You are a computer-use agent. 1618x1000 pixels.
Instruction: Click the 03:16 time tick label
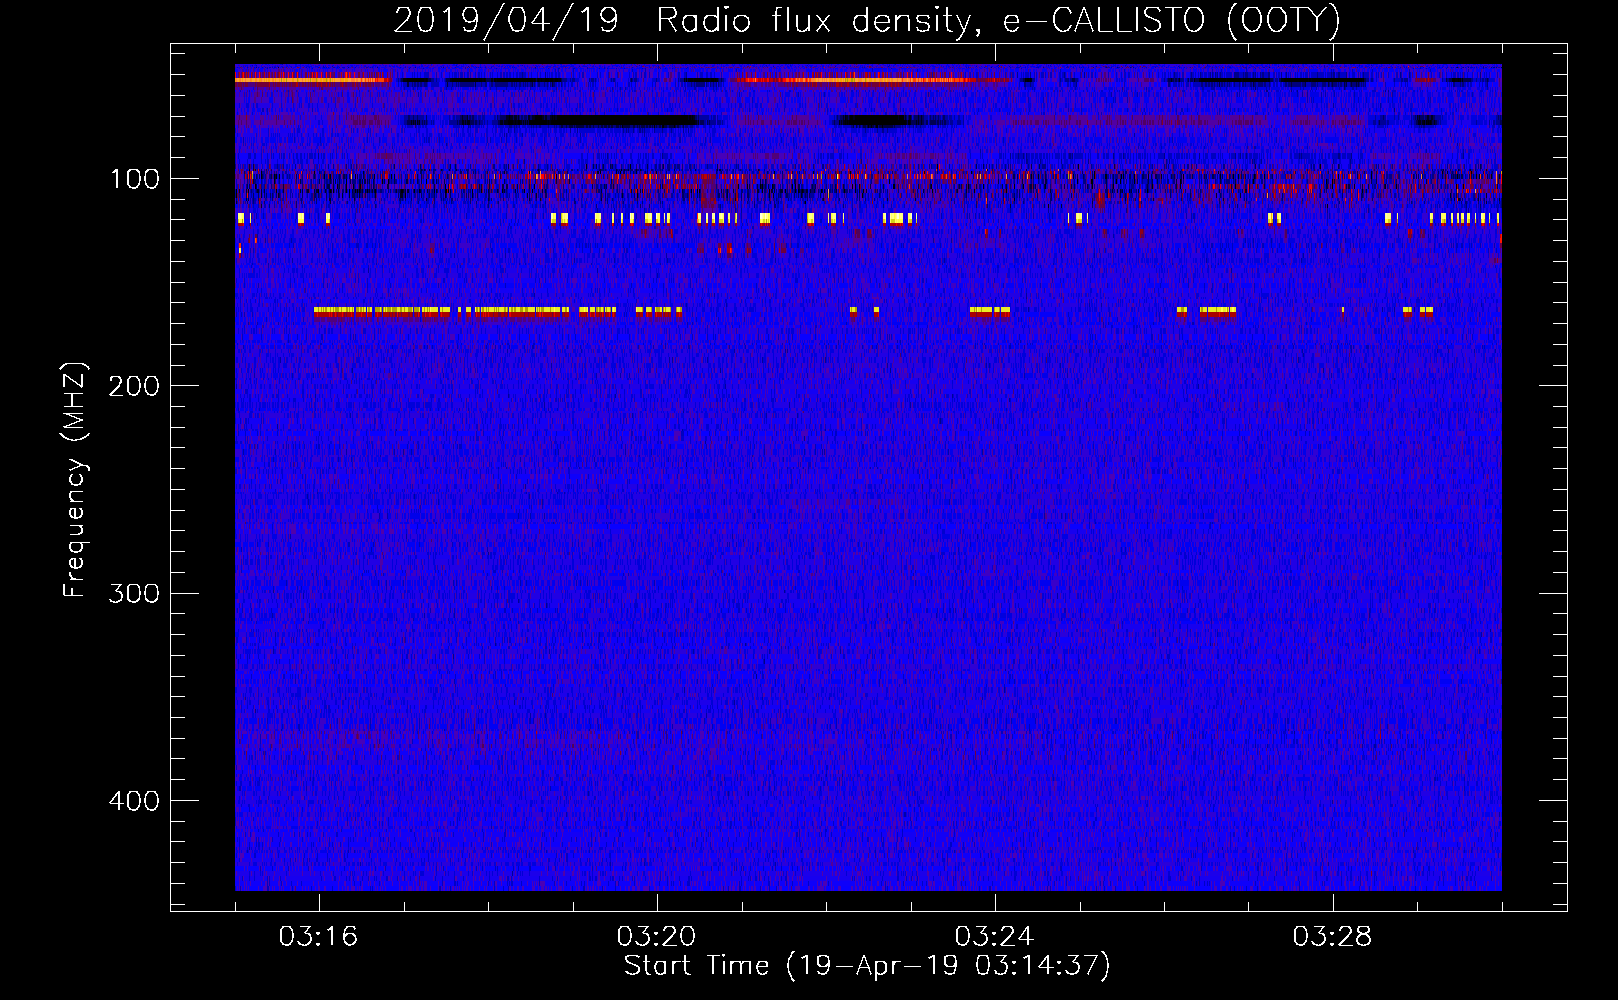pyautogui.click(x=318, y=937)
